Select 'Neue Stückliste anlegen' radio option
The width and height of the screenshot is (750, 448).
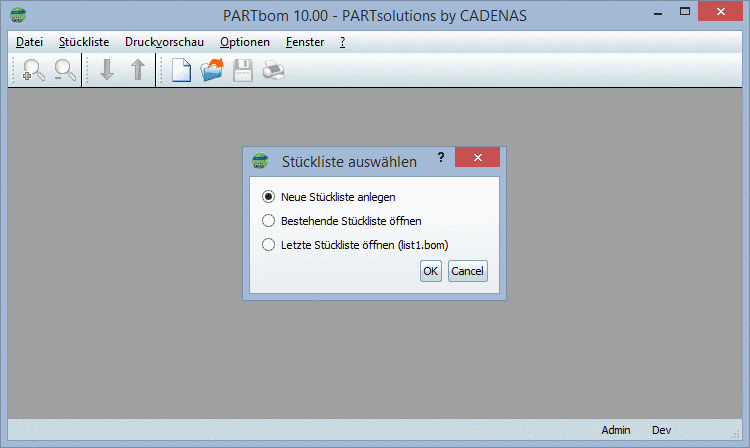click(x=267, y=197)
